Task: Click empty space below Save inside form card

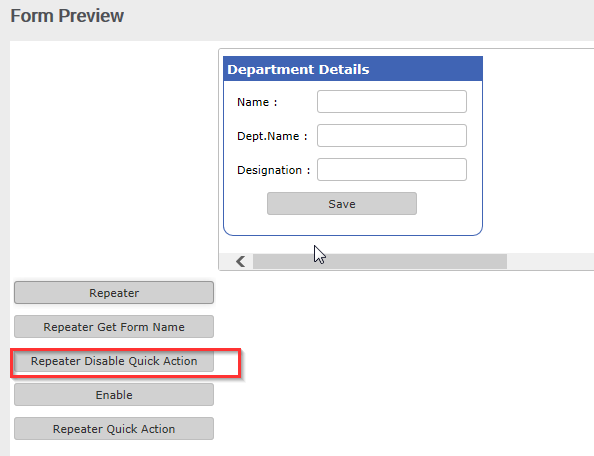Action: (x=353, y=225)
